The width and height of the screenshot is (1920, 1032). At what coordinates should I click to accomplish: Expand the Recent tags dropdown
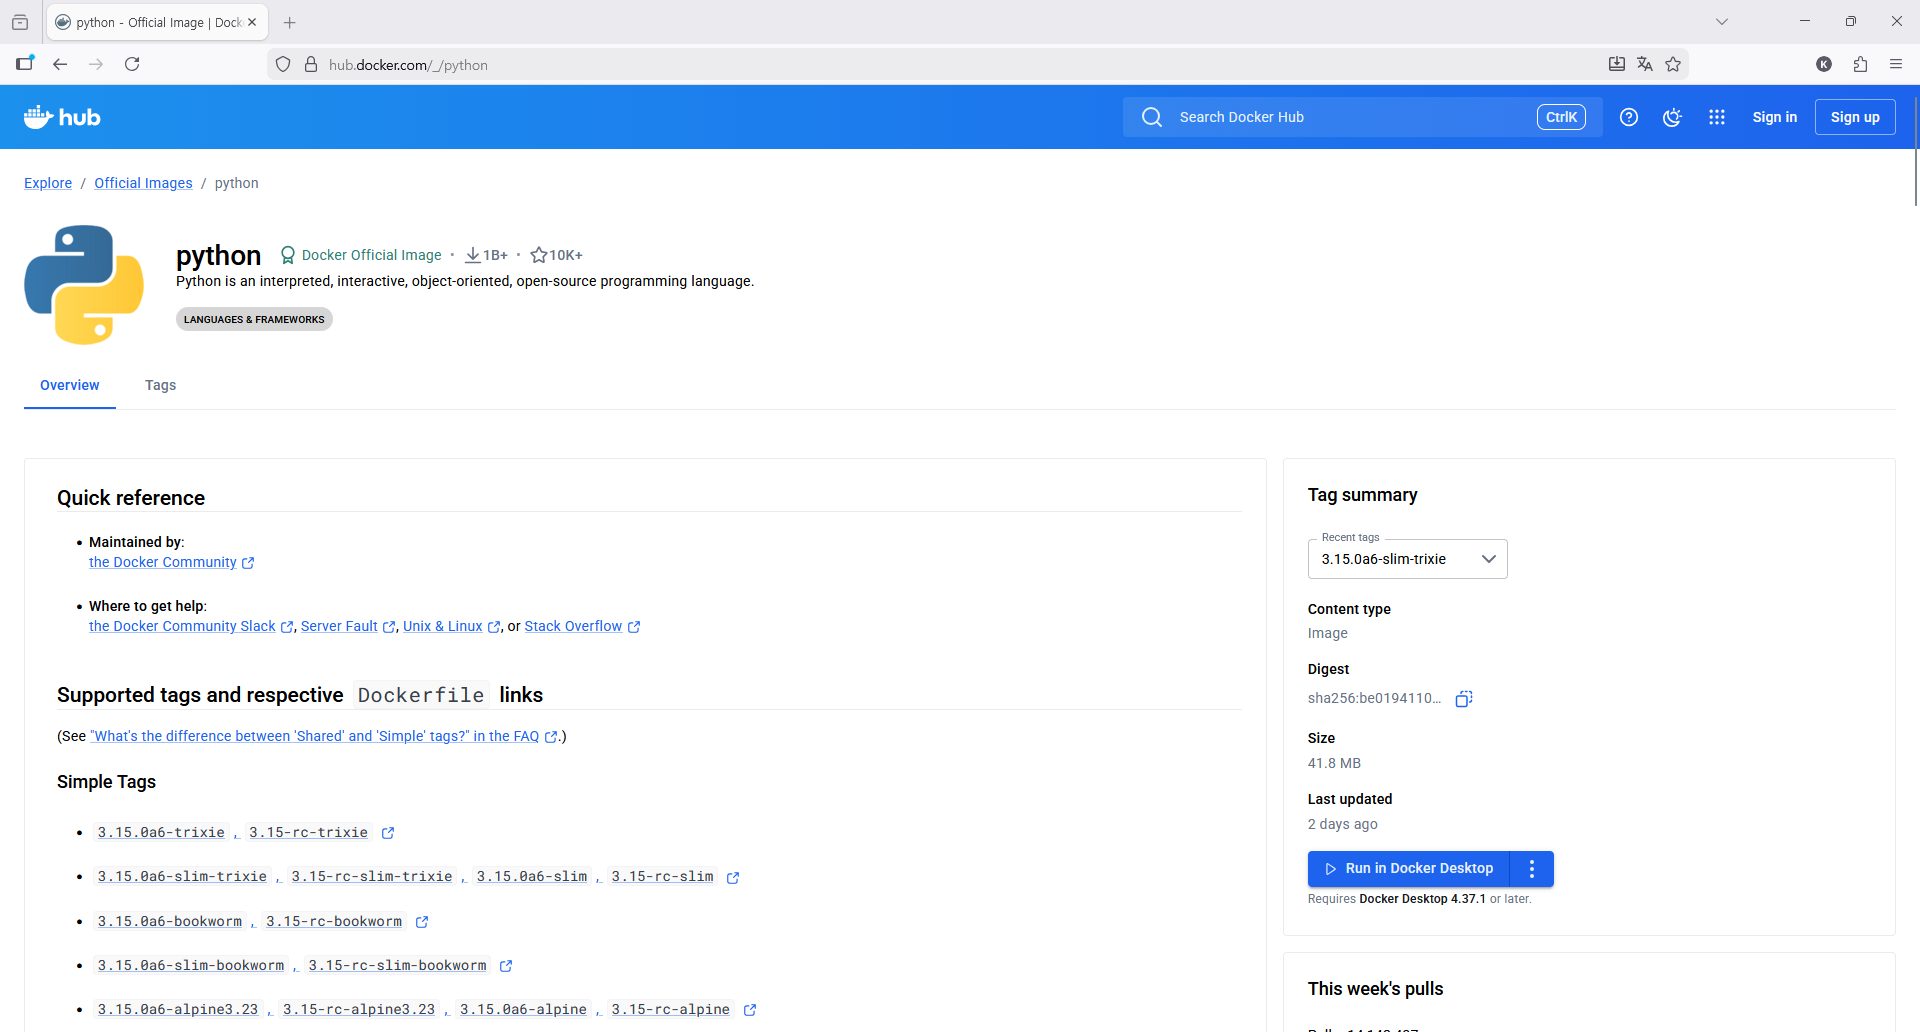(1407, 559)
